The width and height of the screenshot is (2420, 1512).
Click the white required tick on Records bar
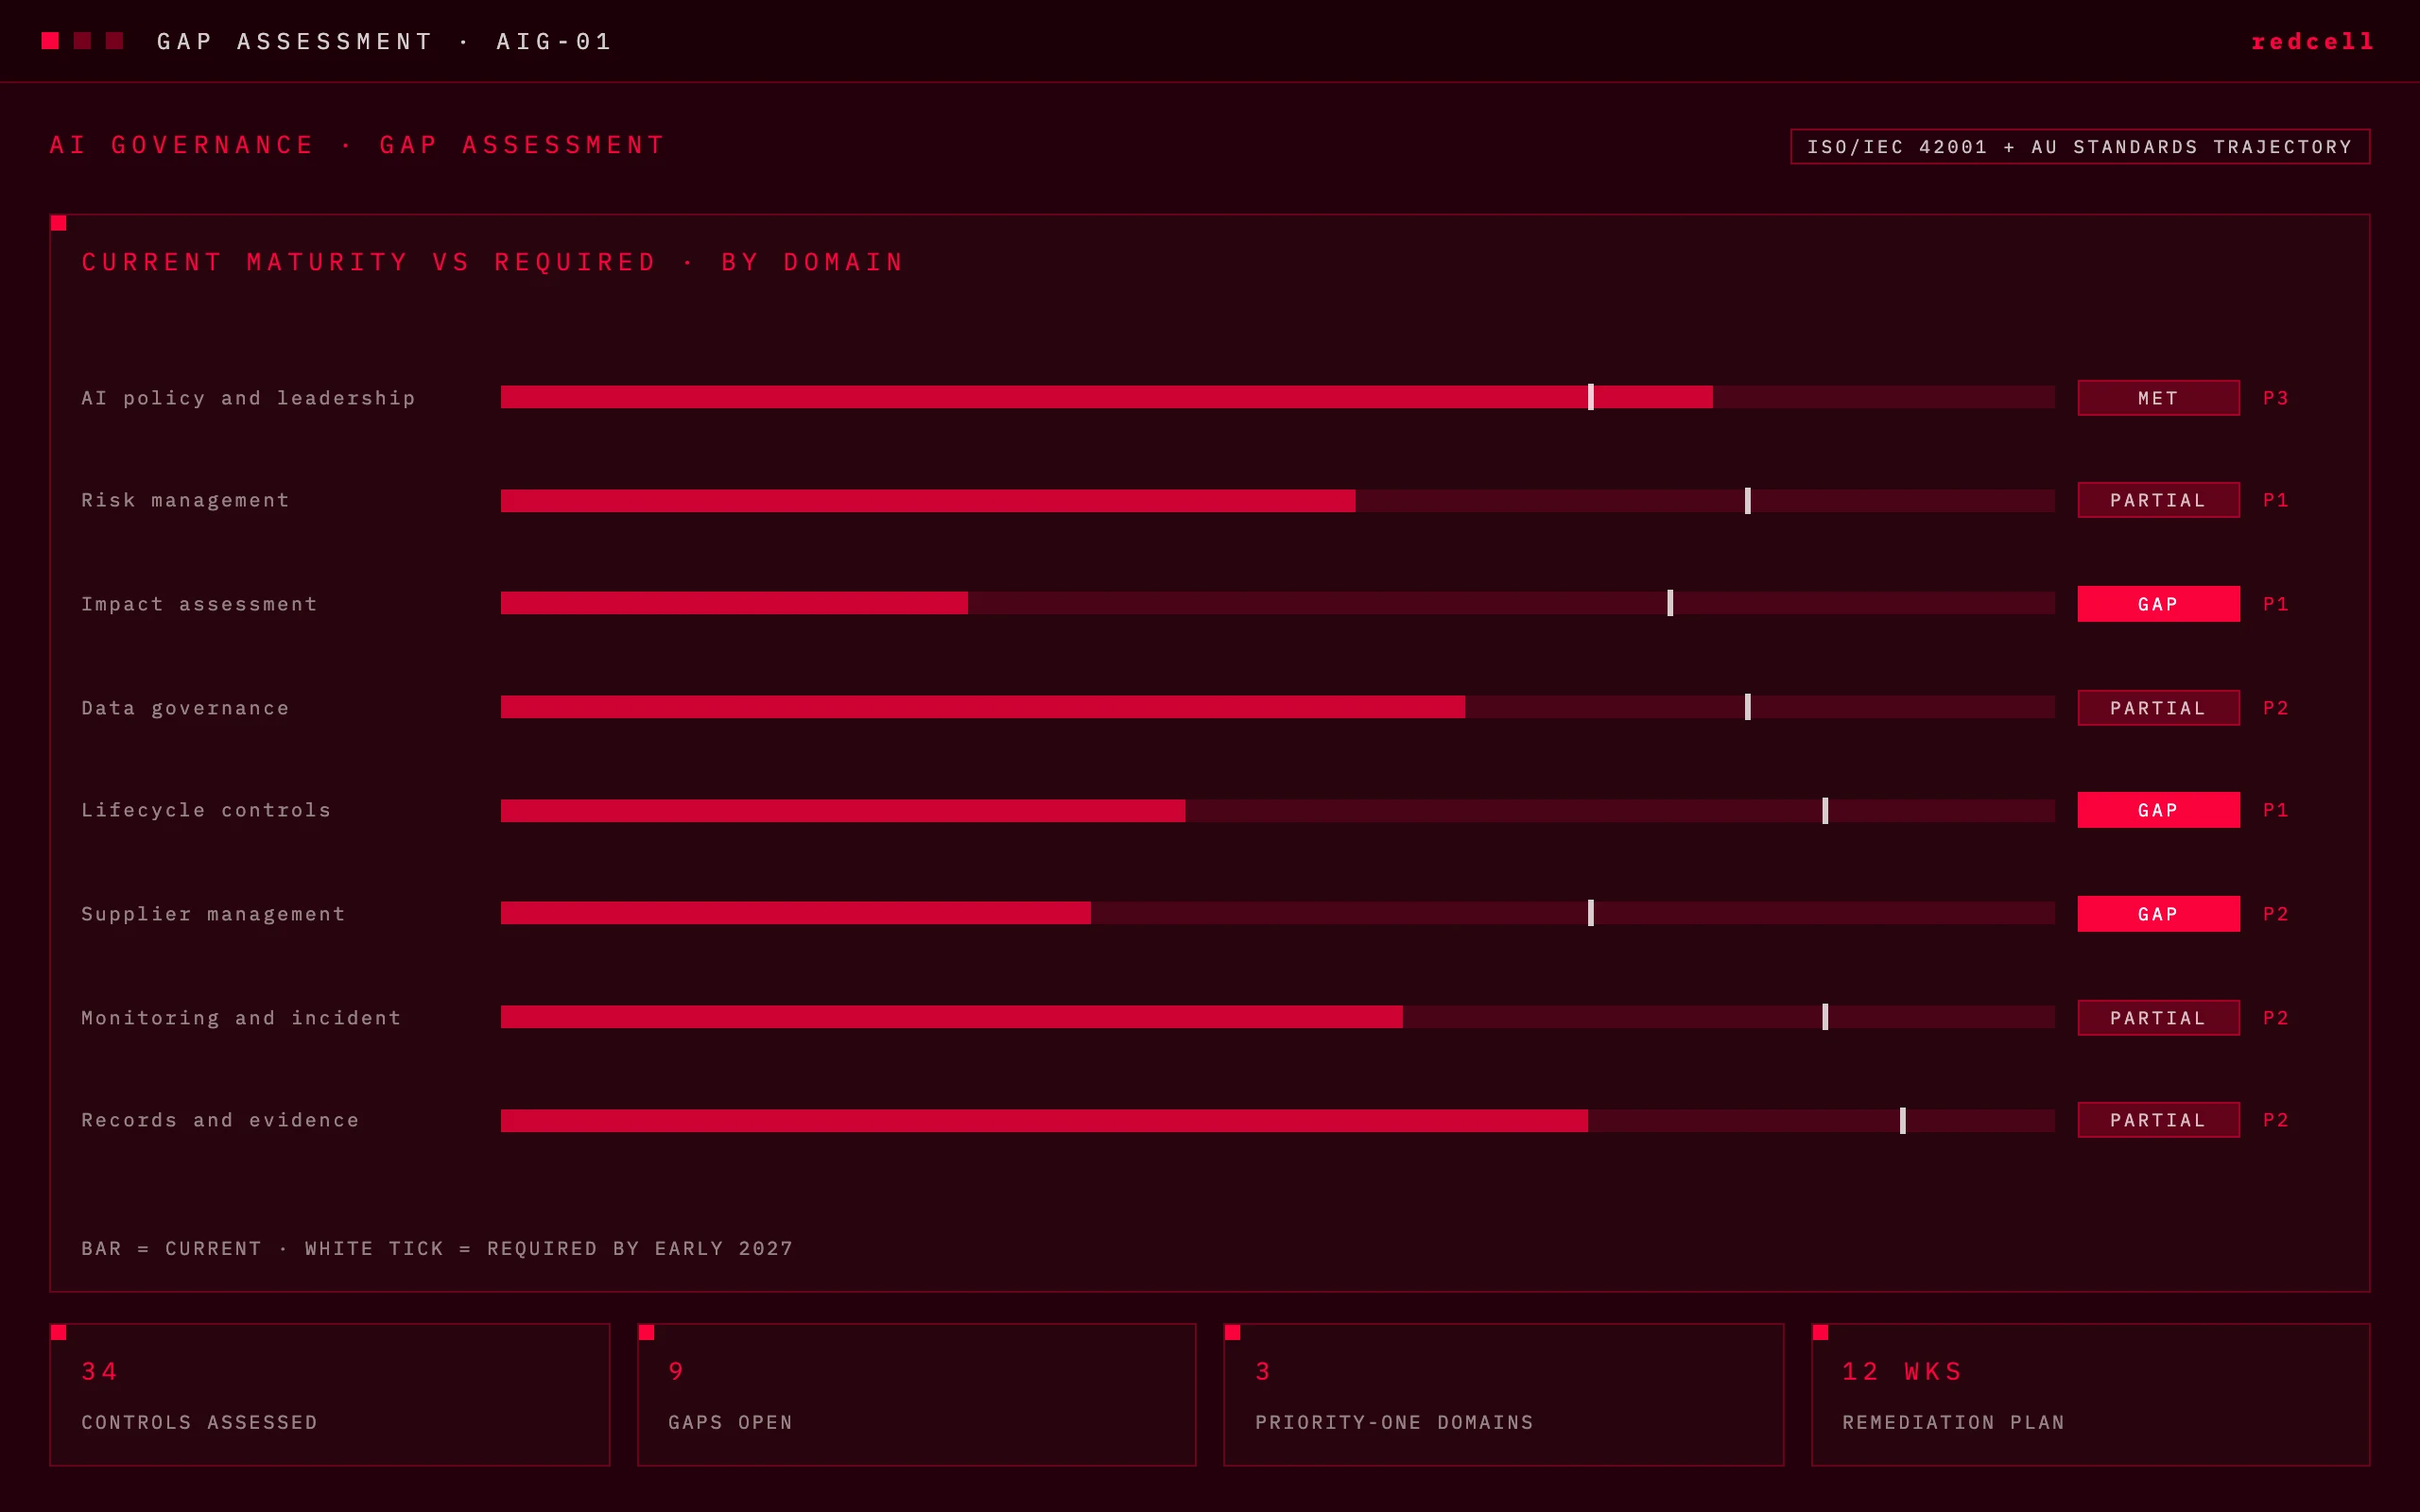click(x=1902, y=1120)
